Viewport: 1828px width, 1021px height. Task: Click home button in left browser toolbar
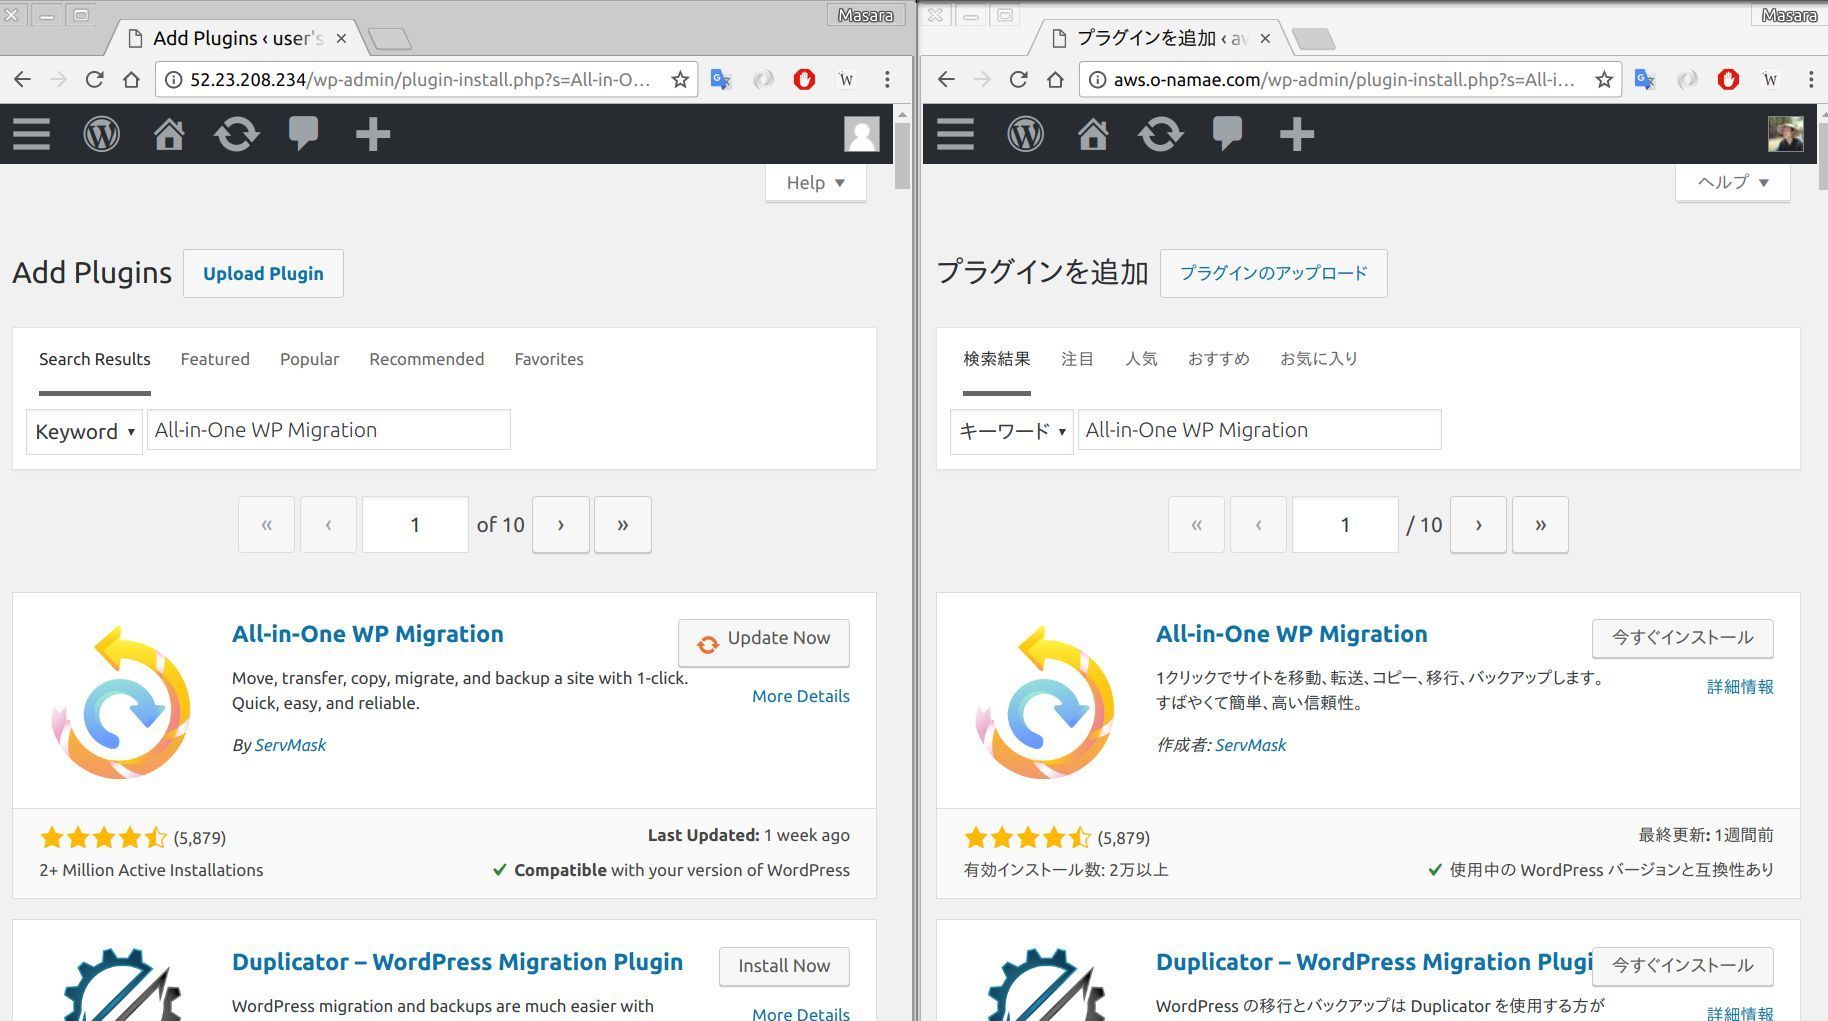pyautogui.click(x=131, y=79)
